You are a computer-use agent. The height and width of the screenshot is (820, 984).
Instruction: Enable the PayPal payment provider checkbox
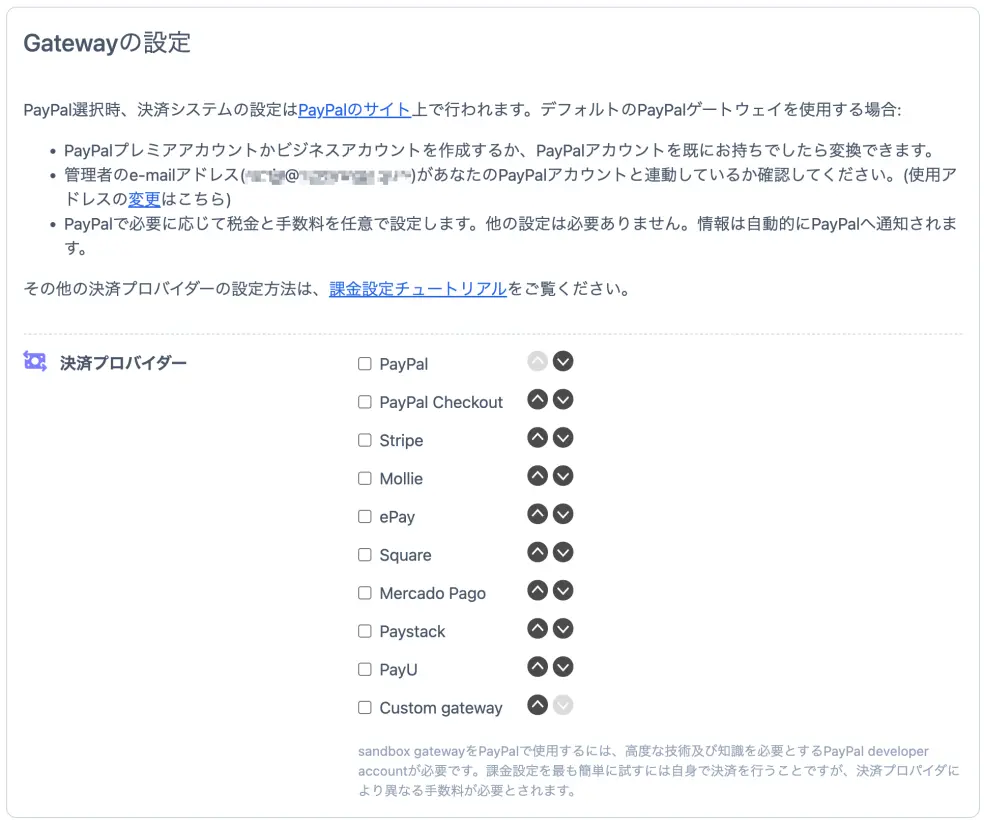(365, 364)
